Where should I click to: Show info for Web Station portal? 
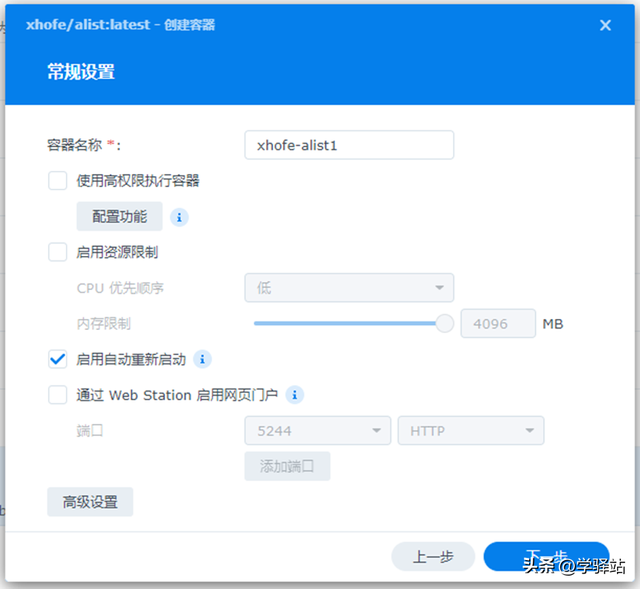coord(295,395)
